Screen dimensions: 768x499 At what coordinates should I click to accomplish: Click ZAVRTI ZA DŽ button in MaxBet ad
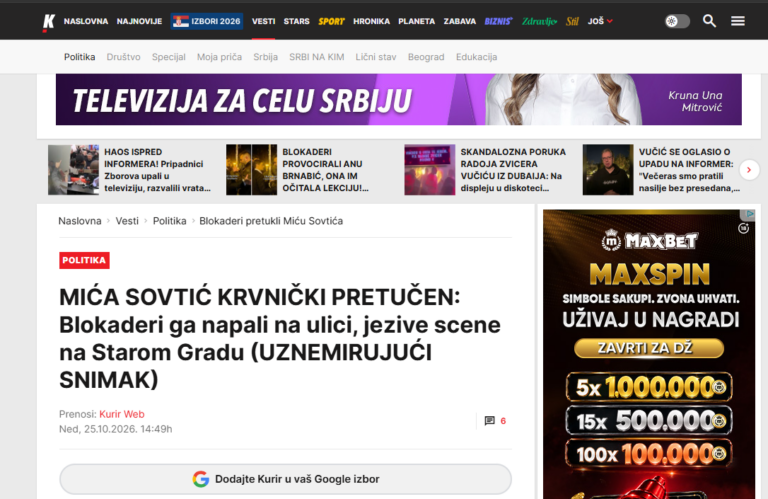pyautogui.click(x=648, y=348)
